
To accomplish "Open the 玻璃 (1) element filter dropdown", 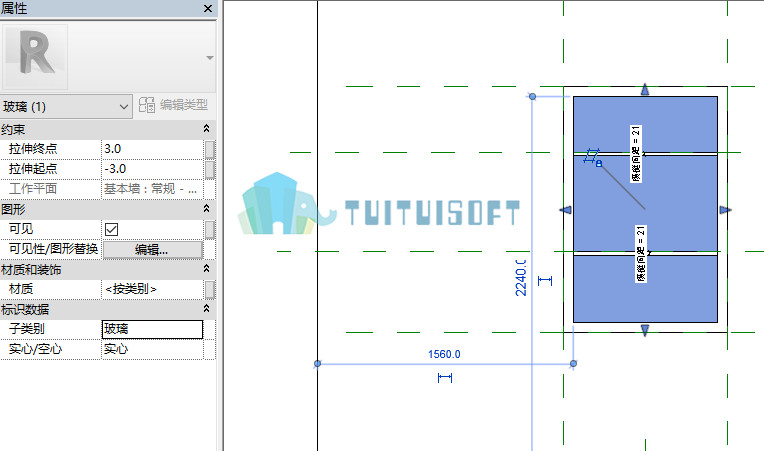I will [x=66, y=106].
